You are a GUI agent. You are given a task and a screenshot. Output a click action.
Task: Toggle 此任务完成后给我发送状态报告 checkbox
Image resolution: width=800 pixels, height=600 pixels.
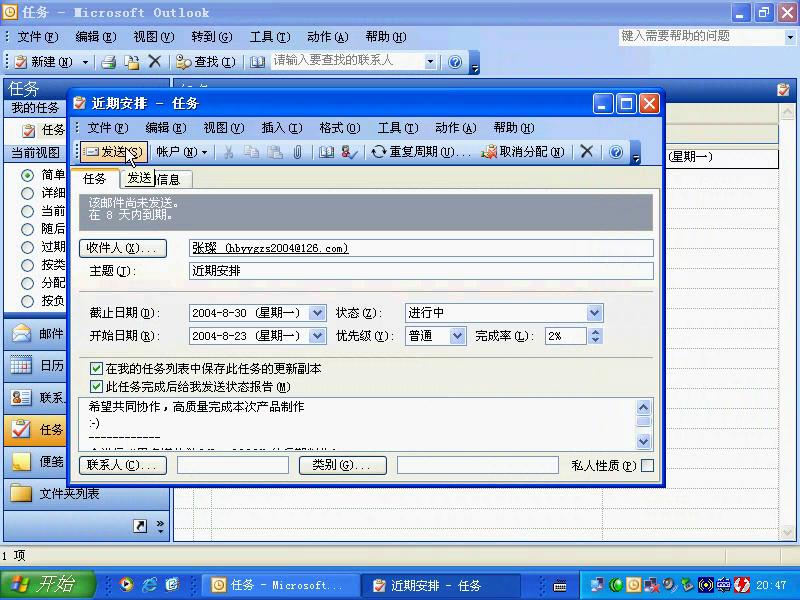point(96,386)
